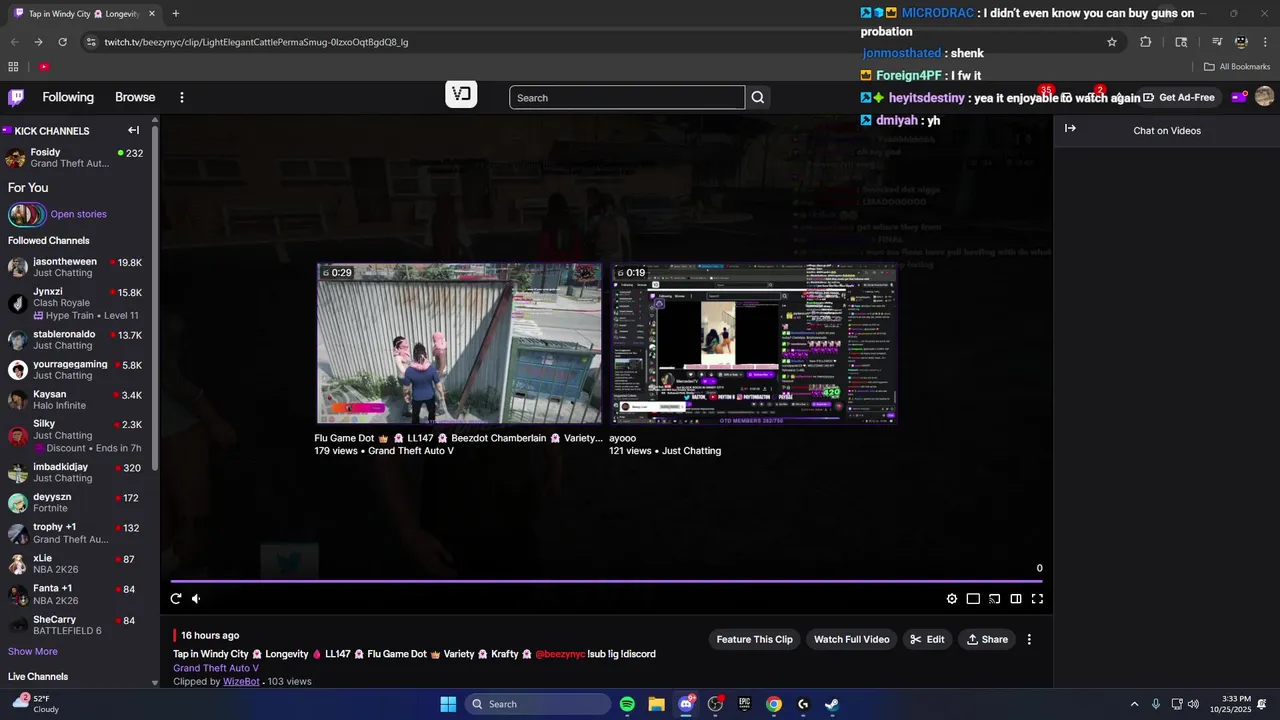Viewport: 1280px width, 720px height.
Task: Click the ayooo clip title
Action: pyautogui.click(x=623, y=438)
